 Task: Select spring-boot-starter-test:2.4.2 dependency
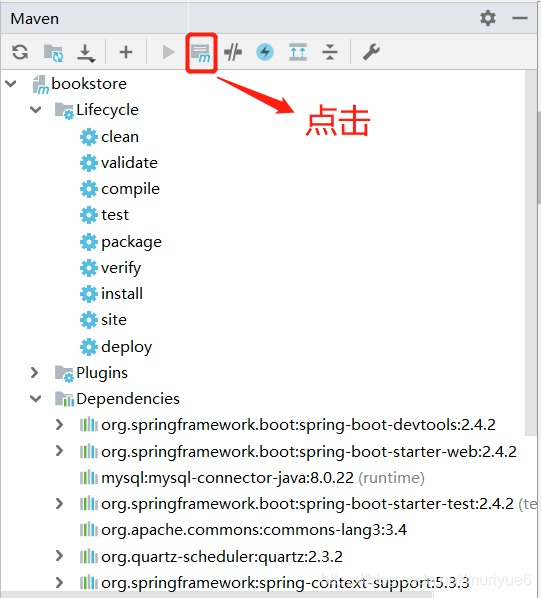(307, 504)
